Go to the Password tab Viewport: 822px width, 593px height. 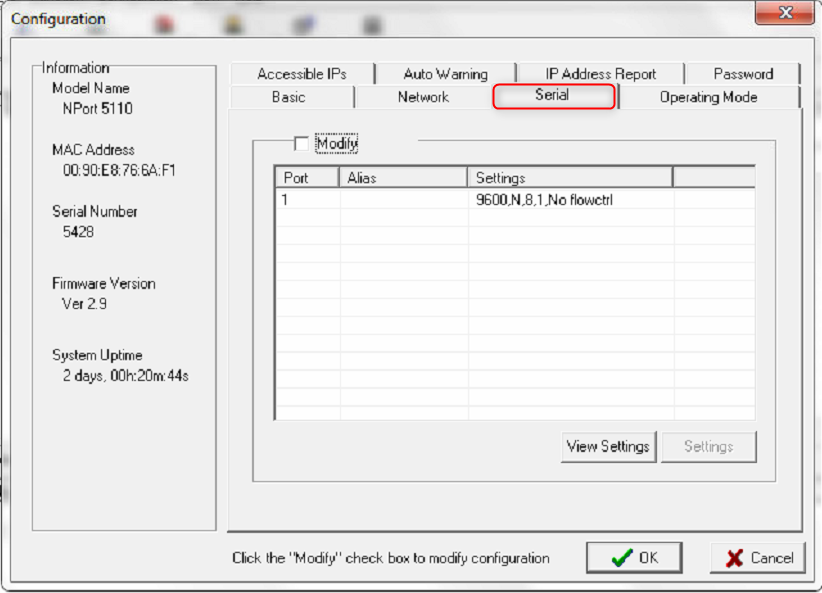pos(743,74)
